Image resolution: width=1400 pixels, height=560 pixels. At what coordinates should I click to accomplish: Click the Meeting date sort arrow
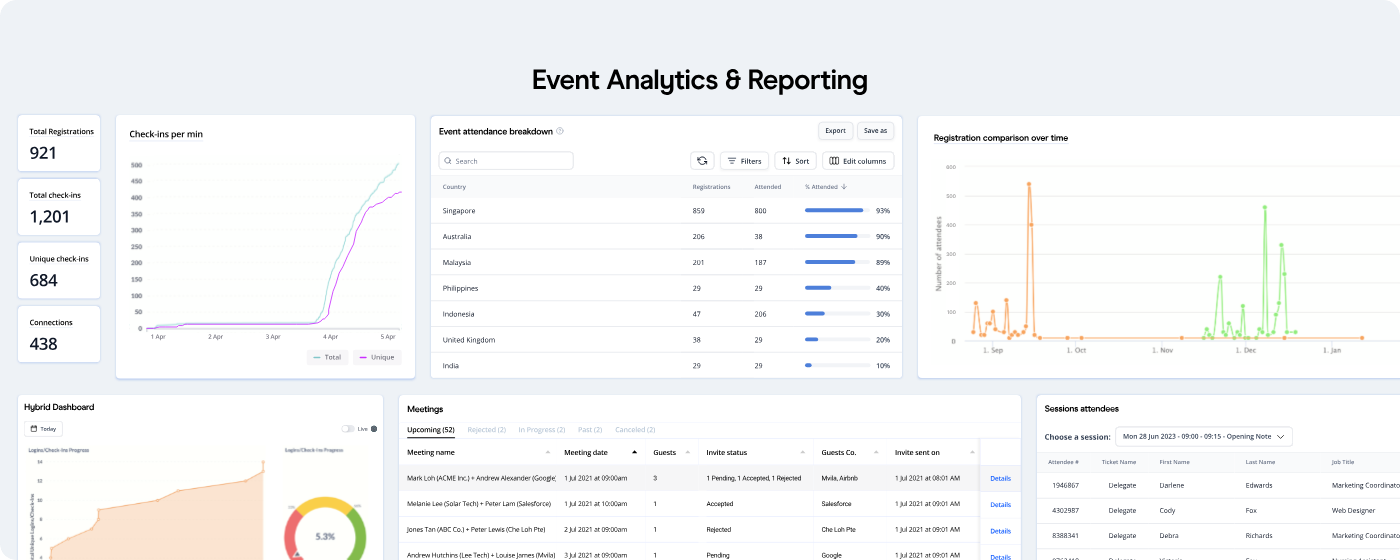click(x=634, y=453)
